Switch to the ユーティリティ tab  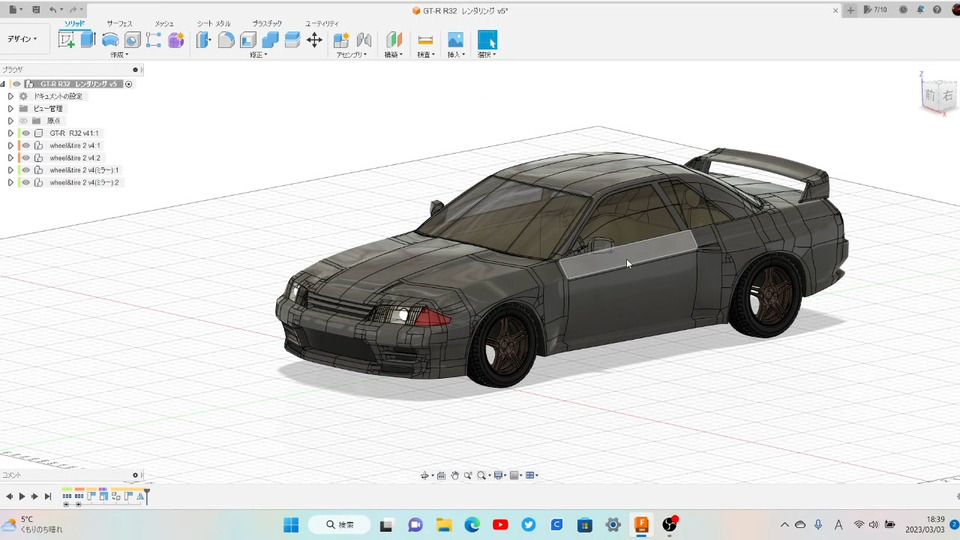(x=322, y=23)
